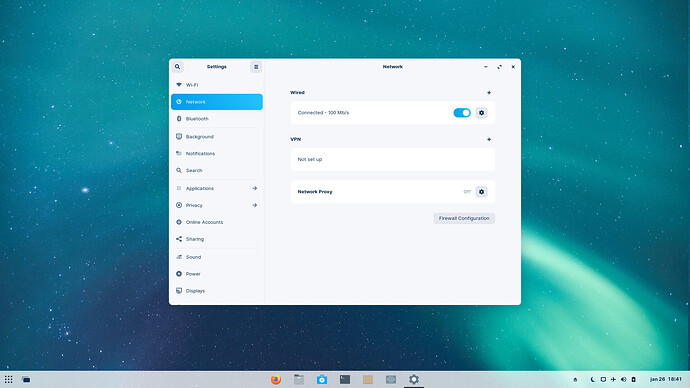The image size is (690, 388).
Task: Click the 'Connected - 100 Mb/s' text
Action: [x=323, y=113]
